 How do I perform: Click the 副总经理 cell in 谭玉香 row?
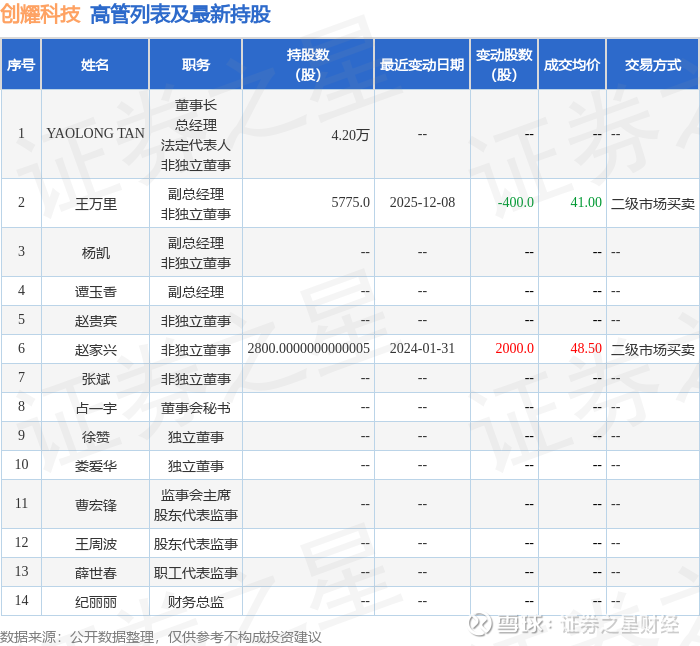196,292
